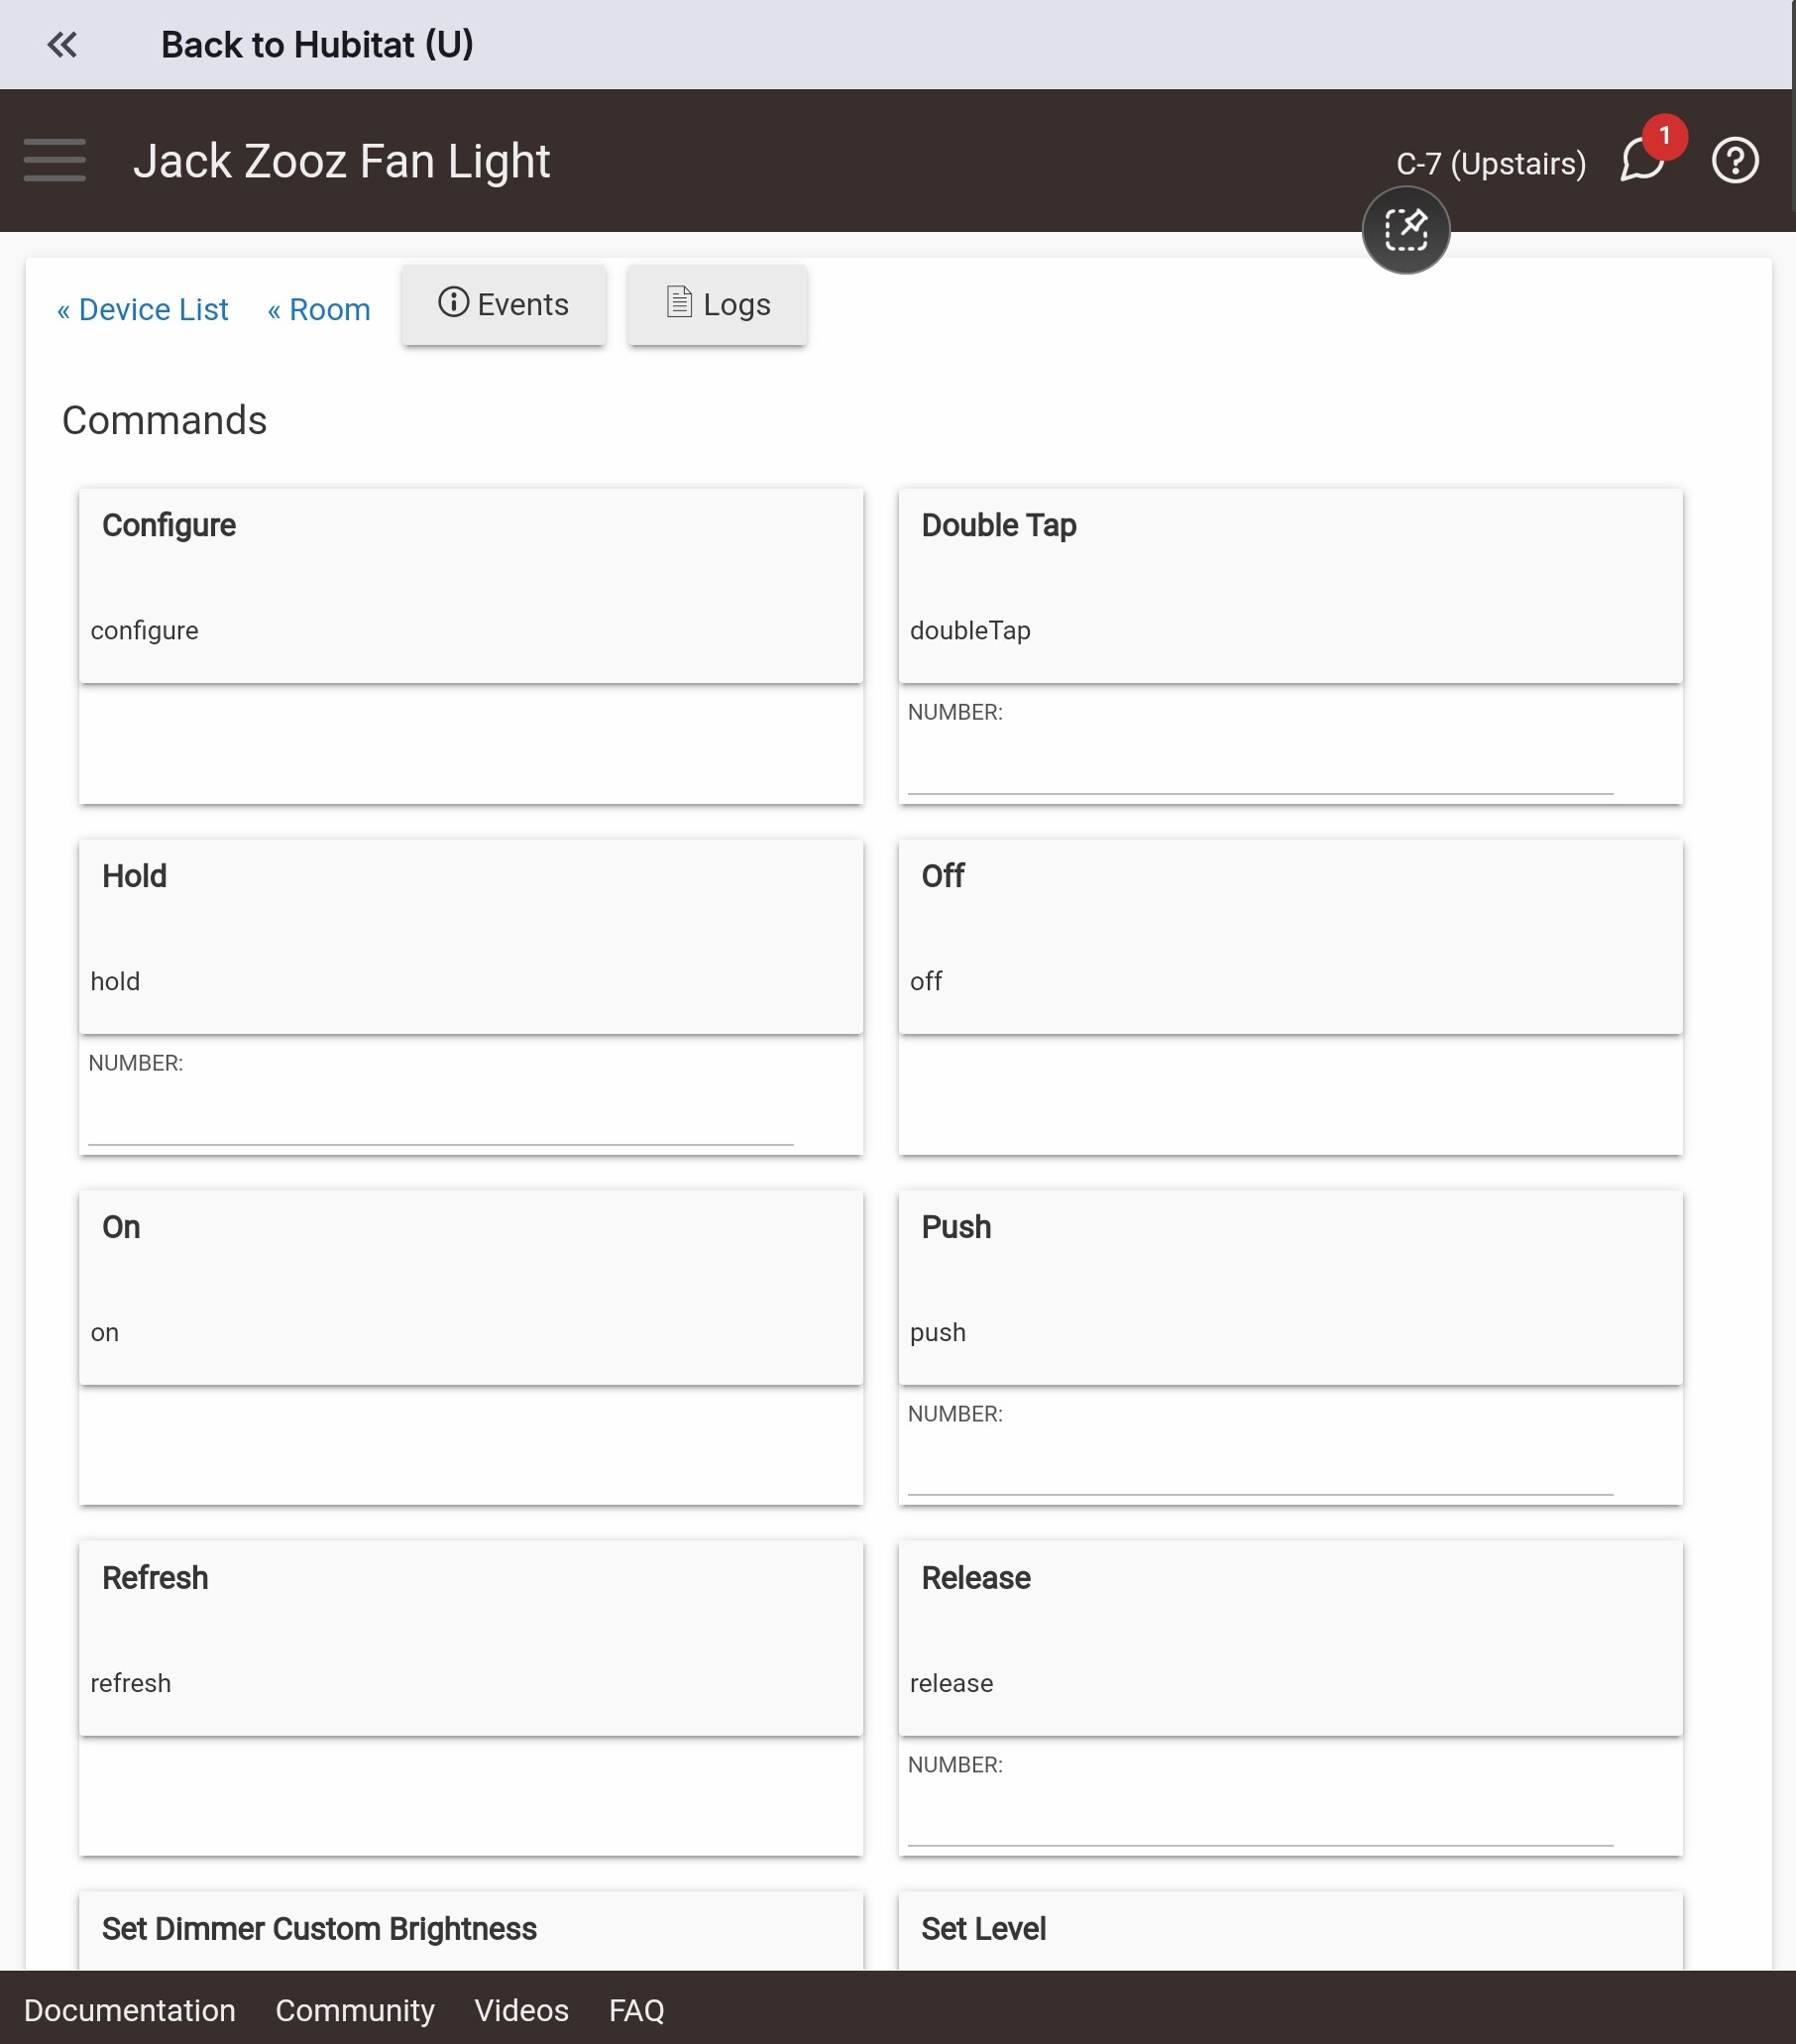Run the Configure command

471,586
